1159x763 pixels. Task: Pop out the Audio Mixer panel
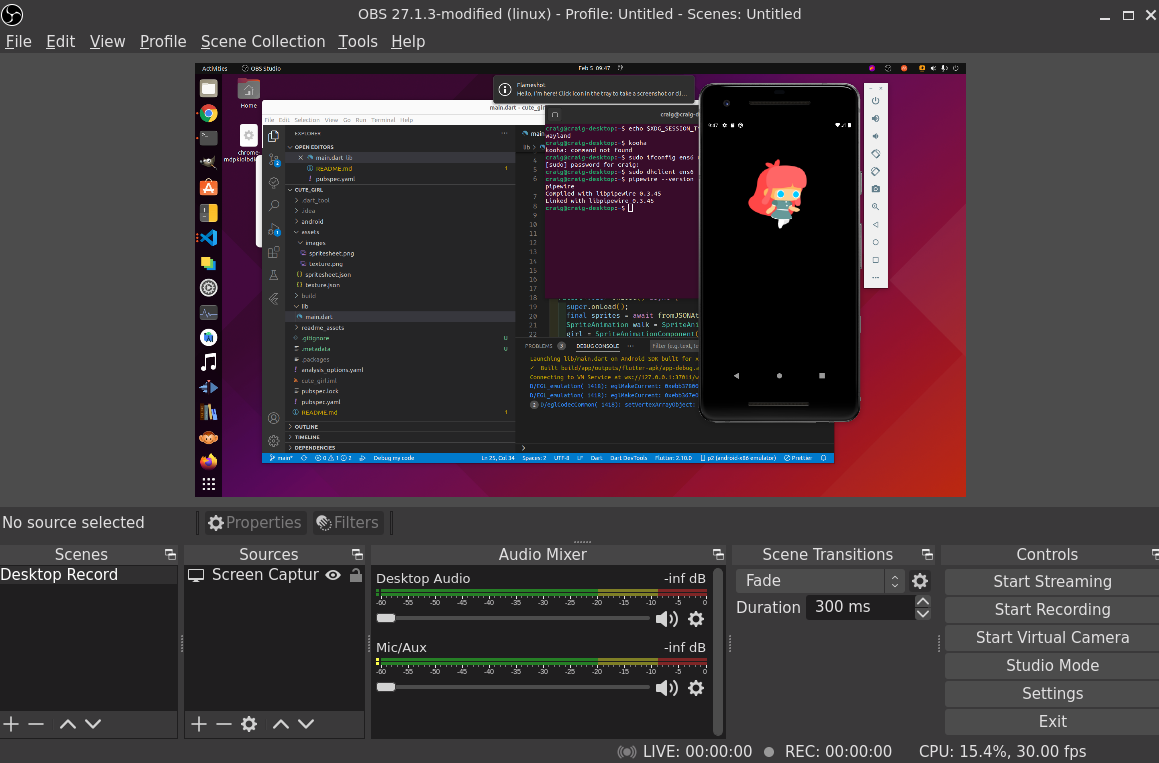[x=717, y=554]
